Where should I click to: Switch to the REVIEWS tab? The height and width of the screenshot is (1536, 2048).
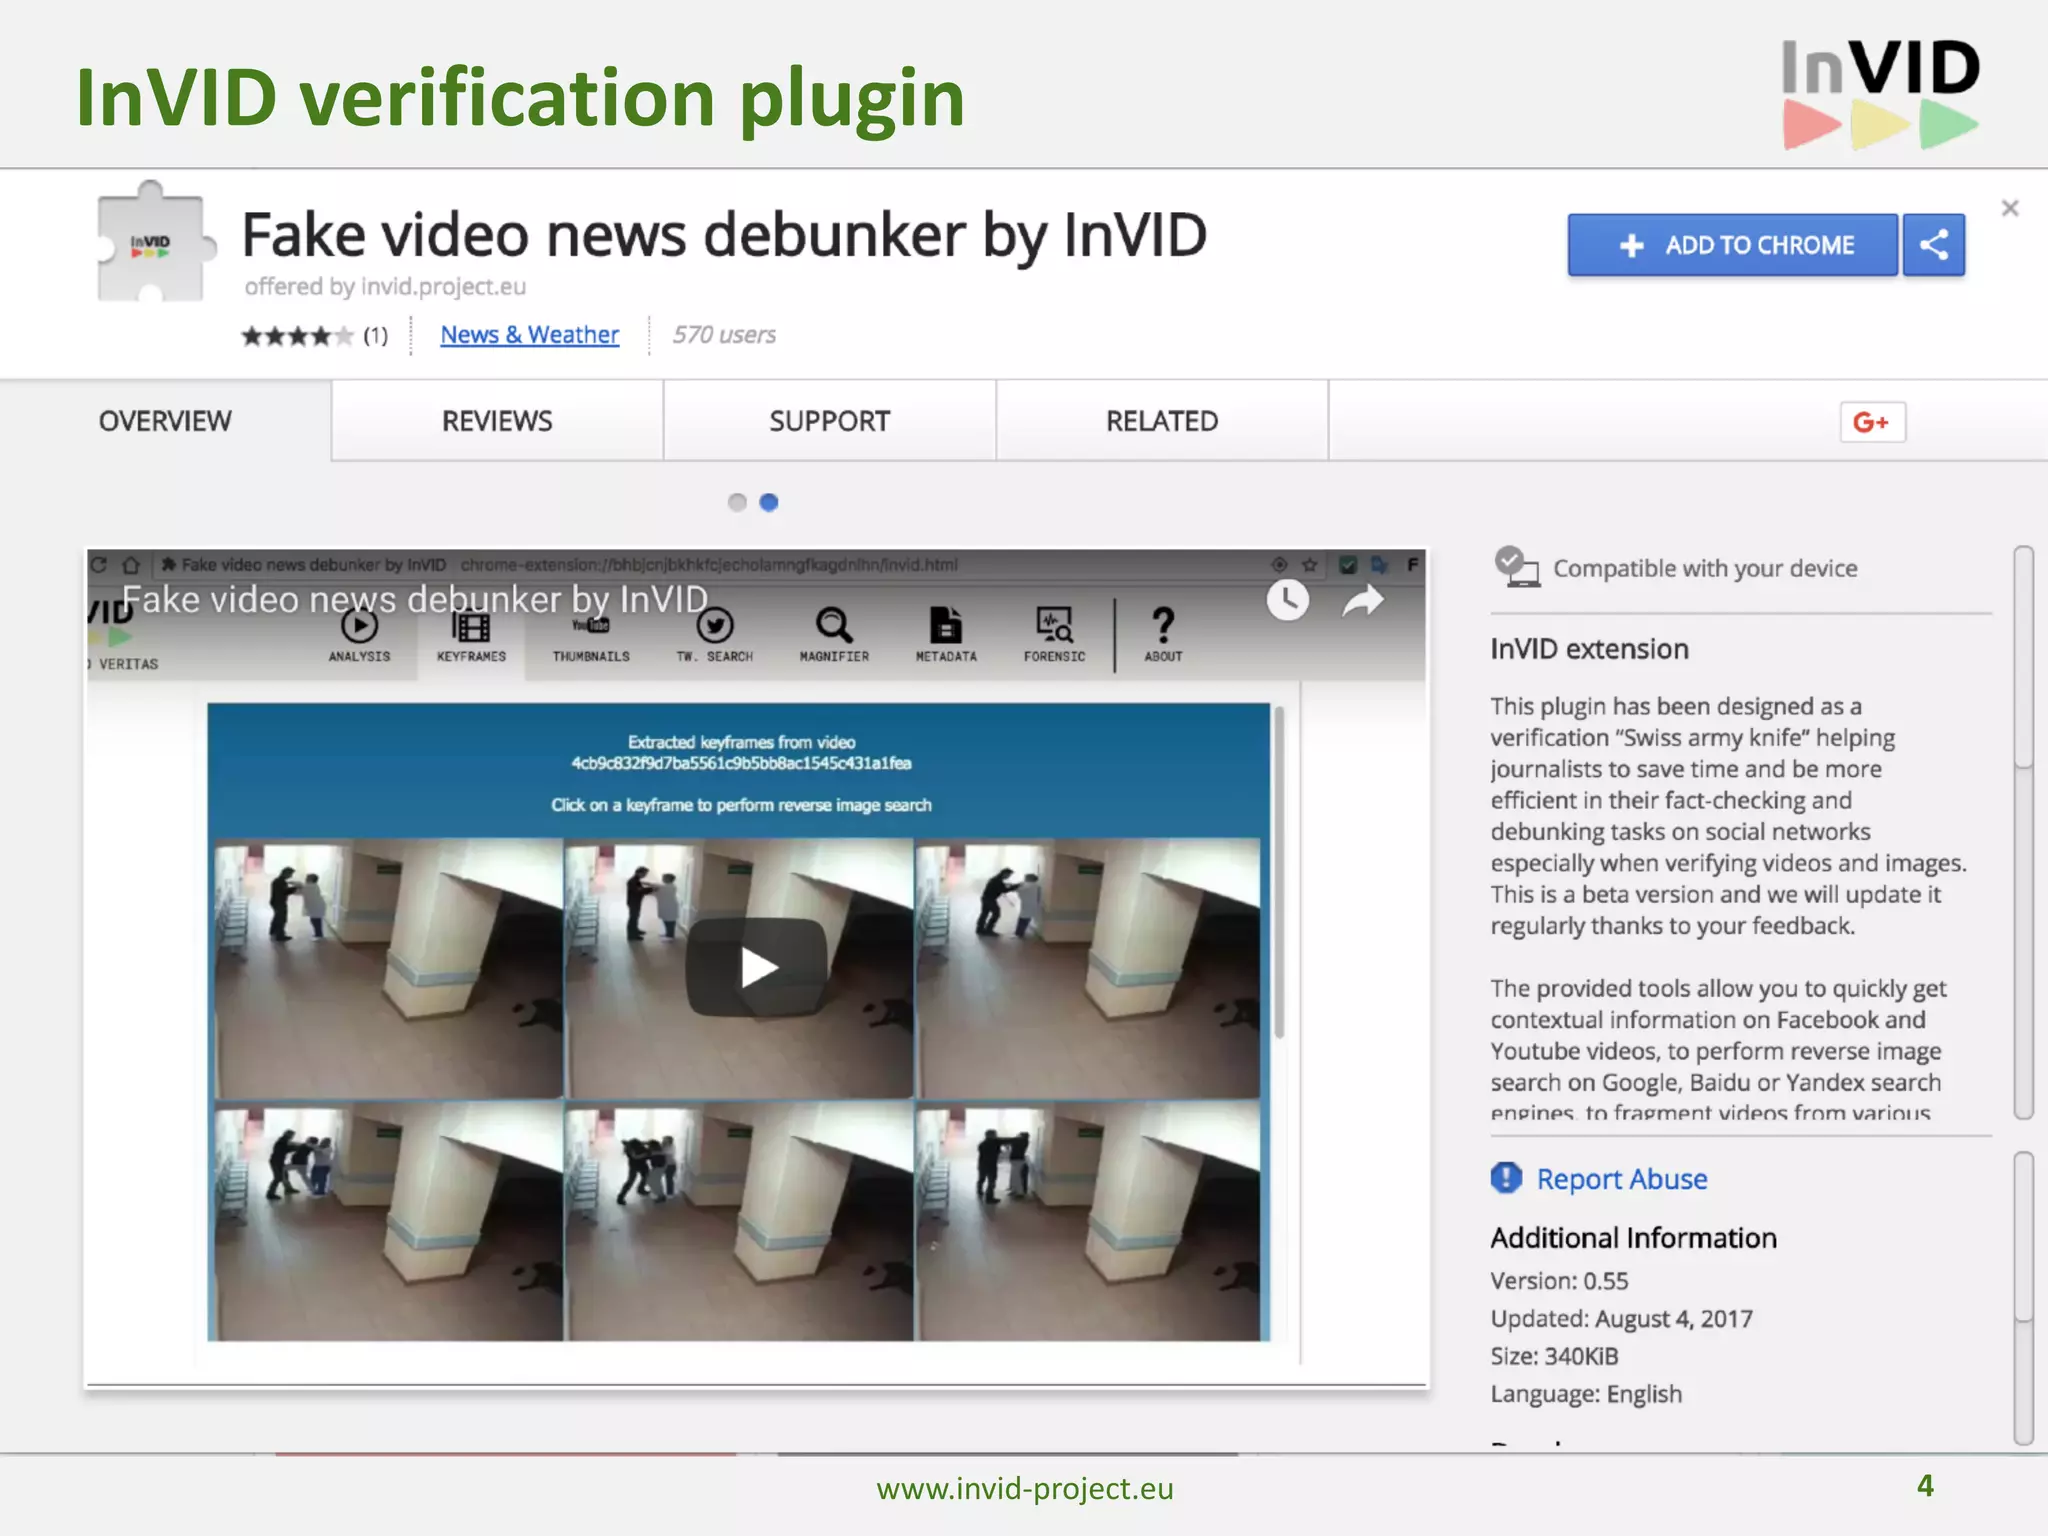[497, 421]
